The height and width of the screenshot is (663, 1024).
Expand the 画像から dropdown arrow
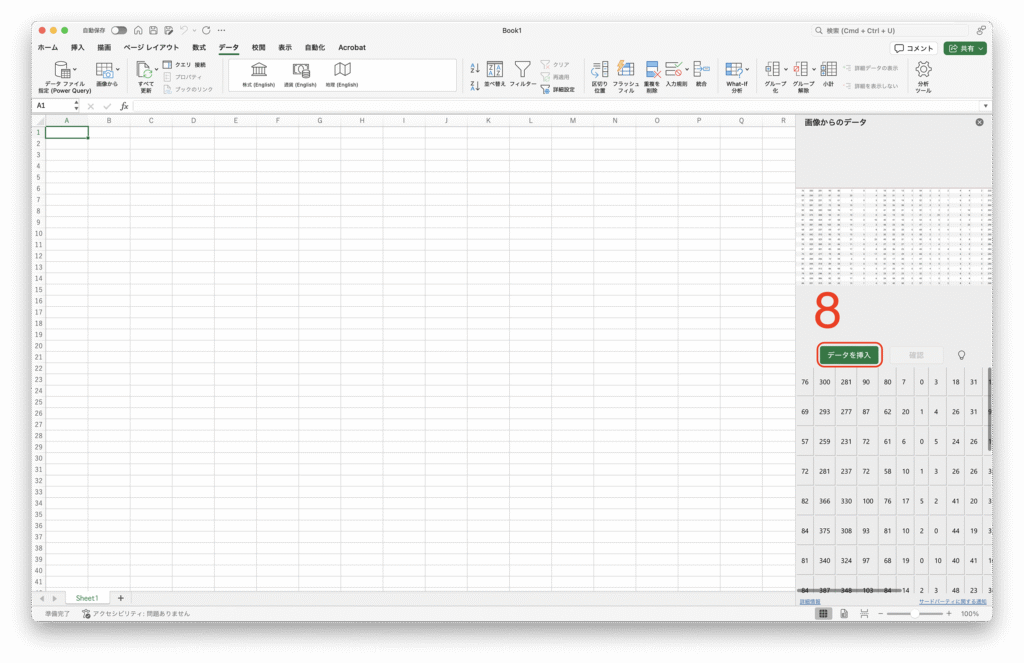(118, 69)
